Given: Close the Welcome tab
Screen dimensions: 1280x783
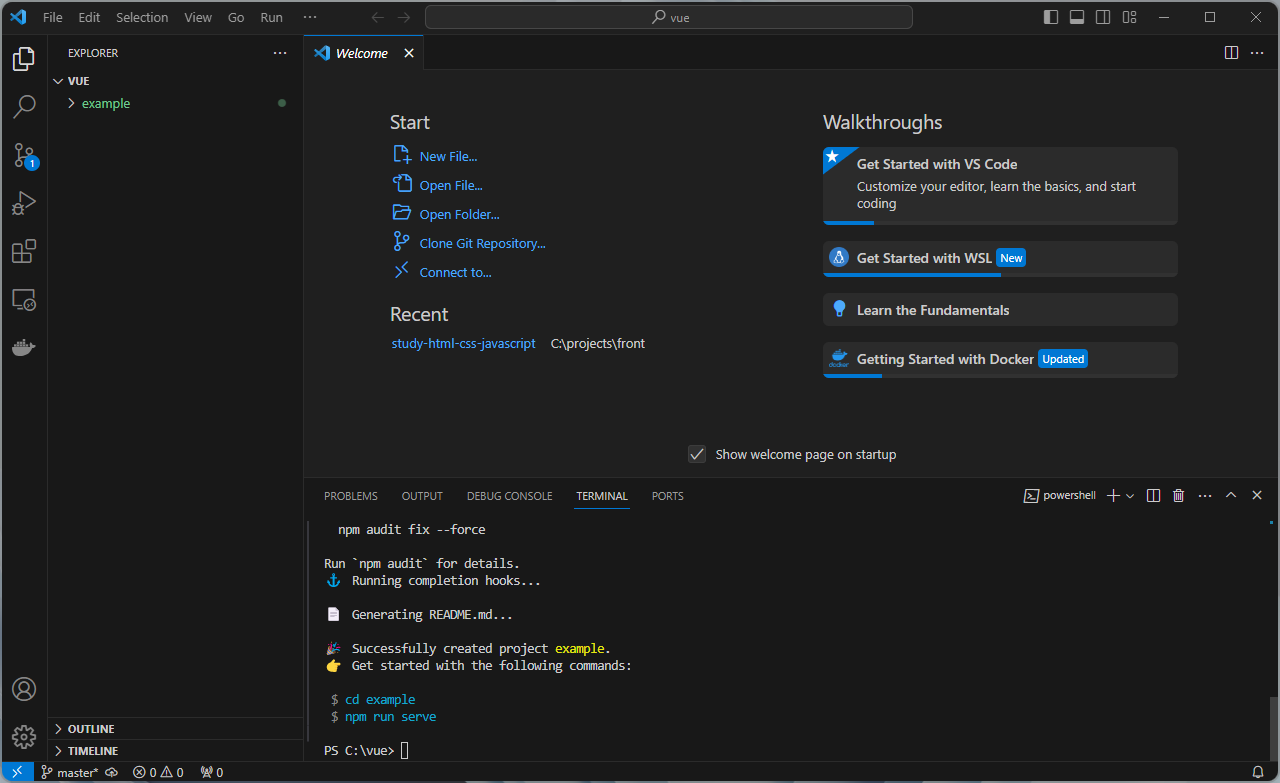Looking at the screenshot, I should click(408, 53).
